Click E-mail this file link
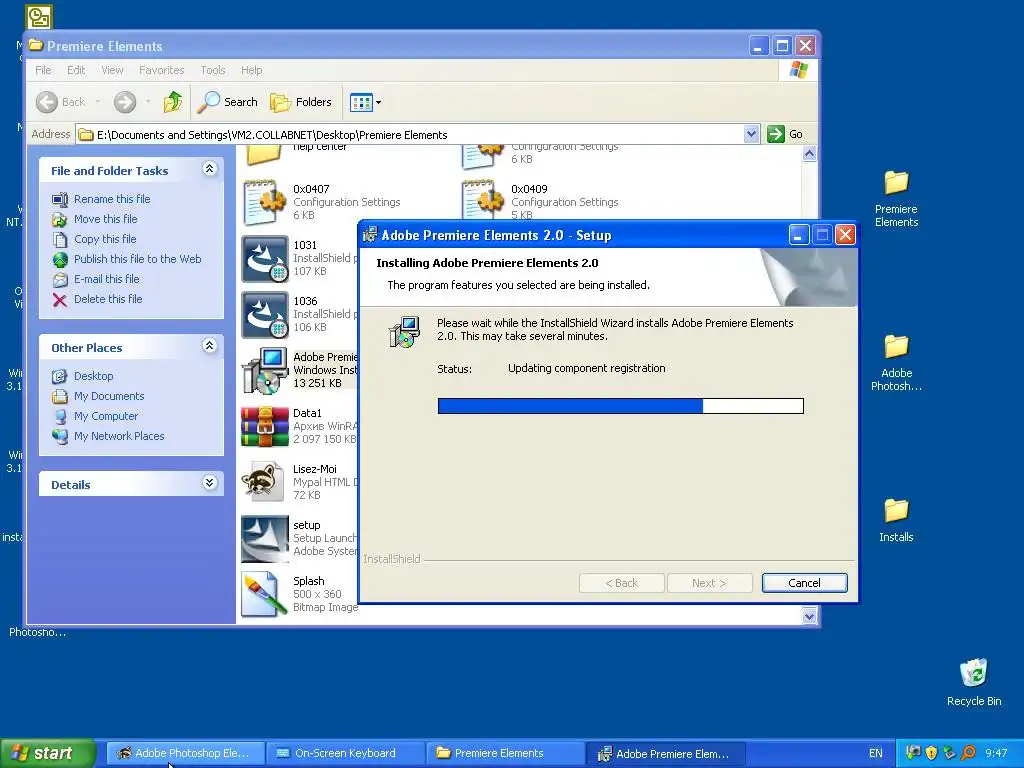 tap(106, 279)
